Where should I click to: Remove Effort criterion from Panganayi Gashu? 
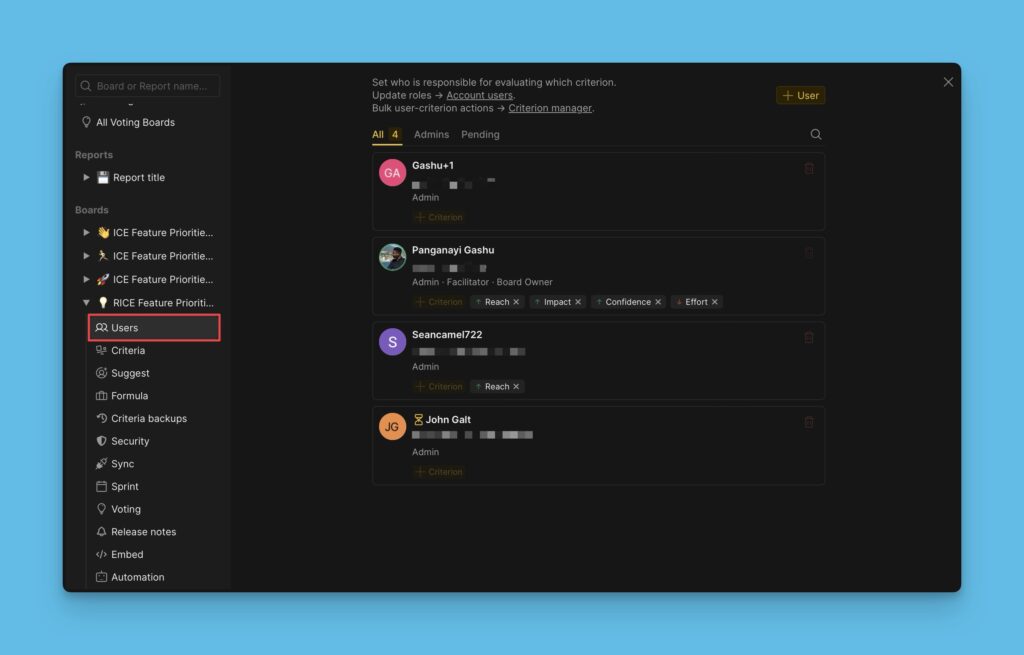click(715, 302)
